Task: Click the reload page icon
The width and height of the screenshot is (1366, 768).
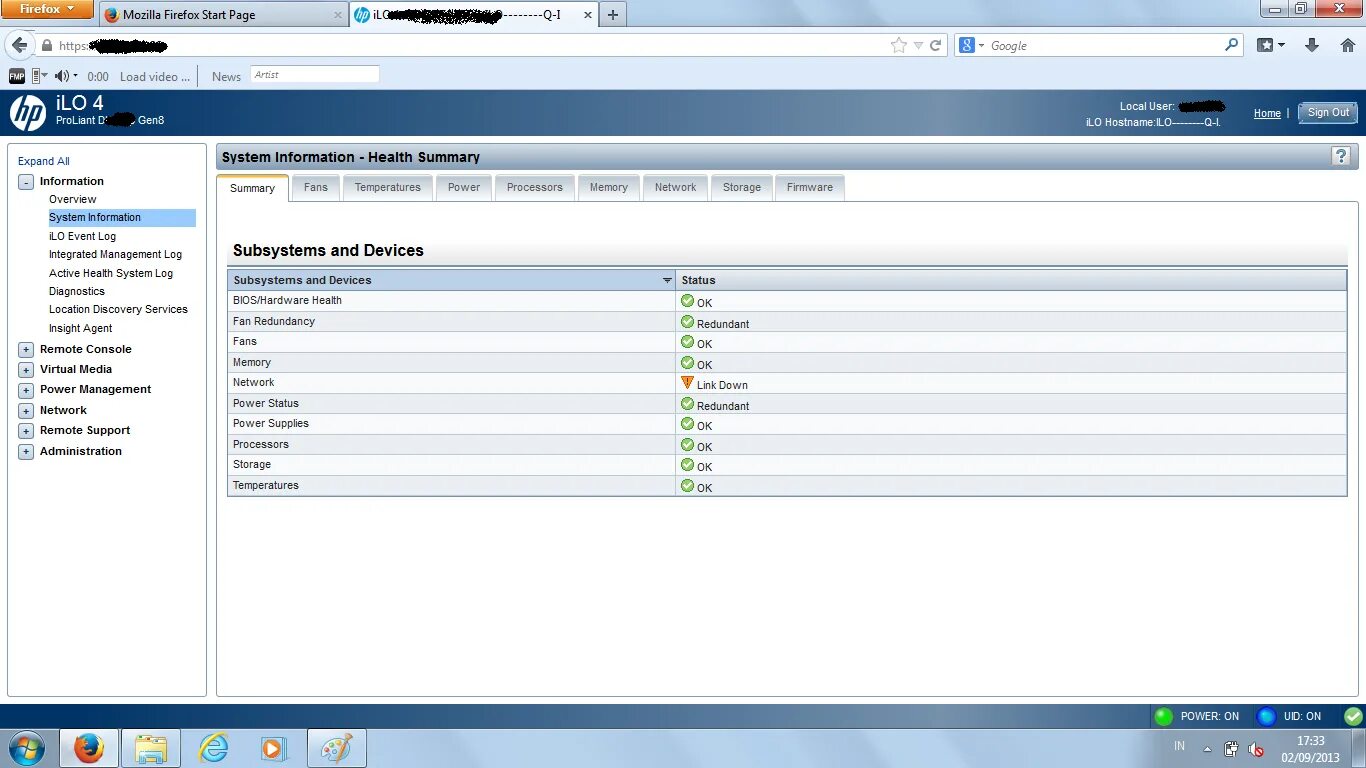Action: click(x=936, y=45)
